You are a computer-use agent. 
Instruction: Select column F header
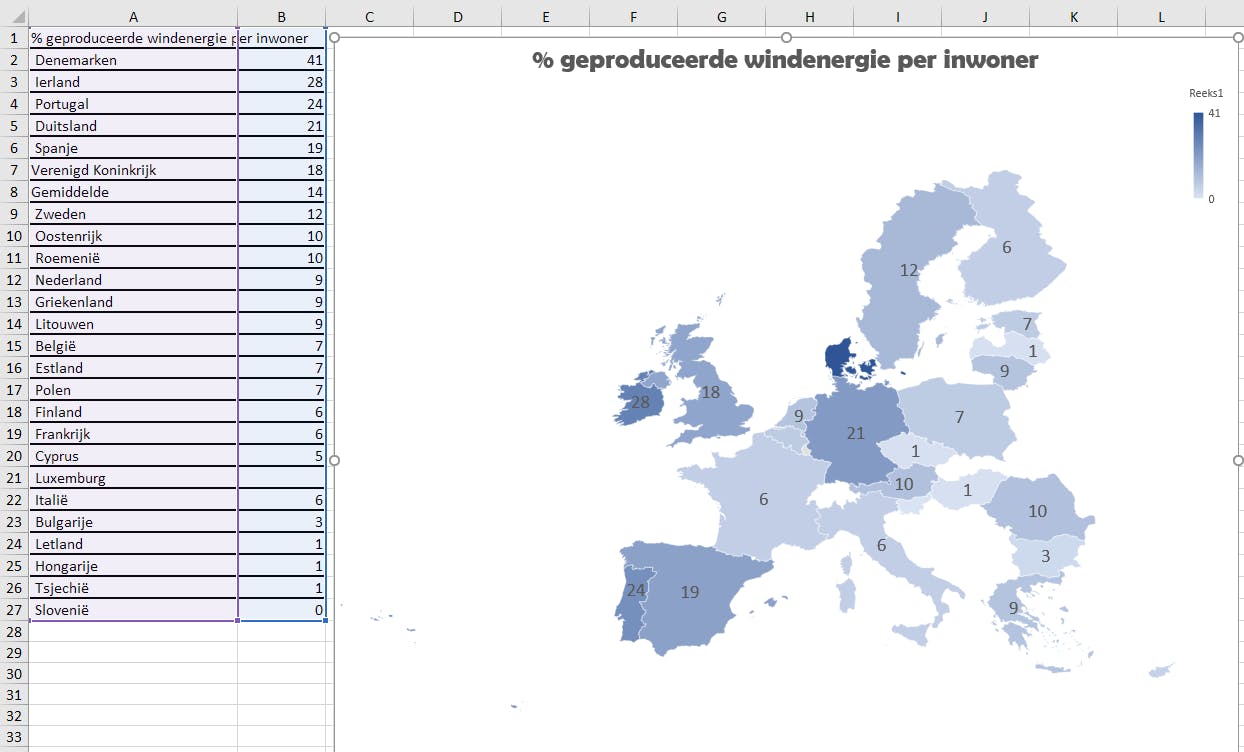coord(634,17)
